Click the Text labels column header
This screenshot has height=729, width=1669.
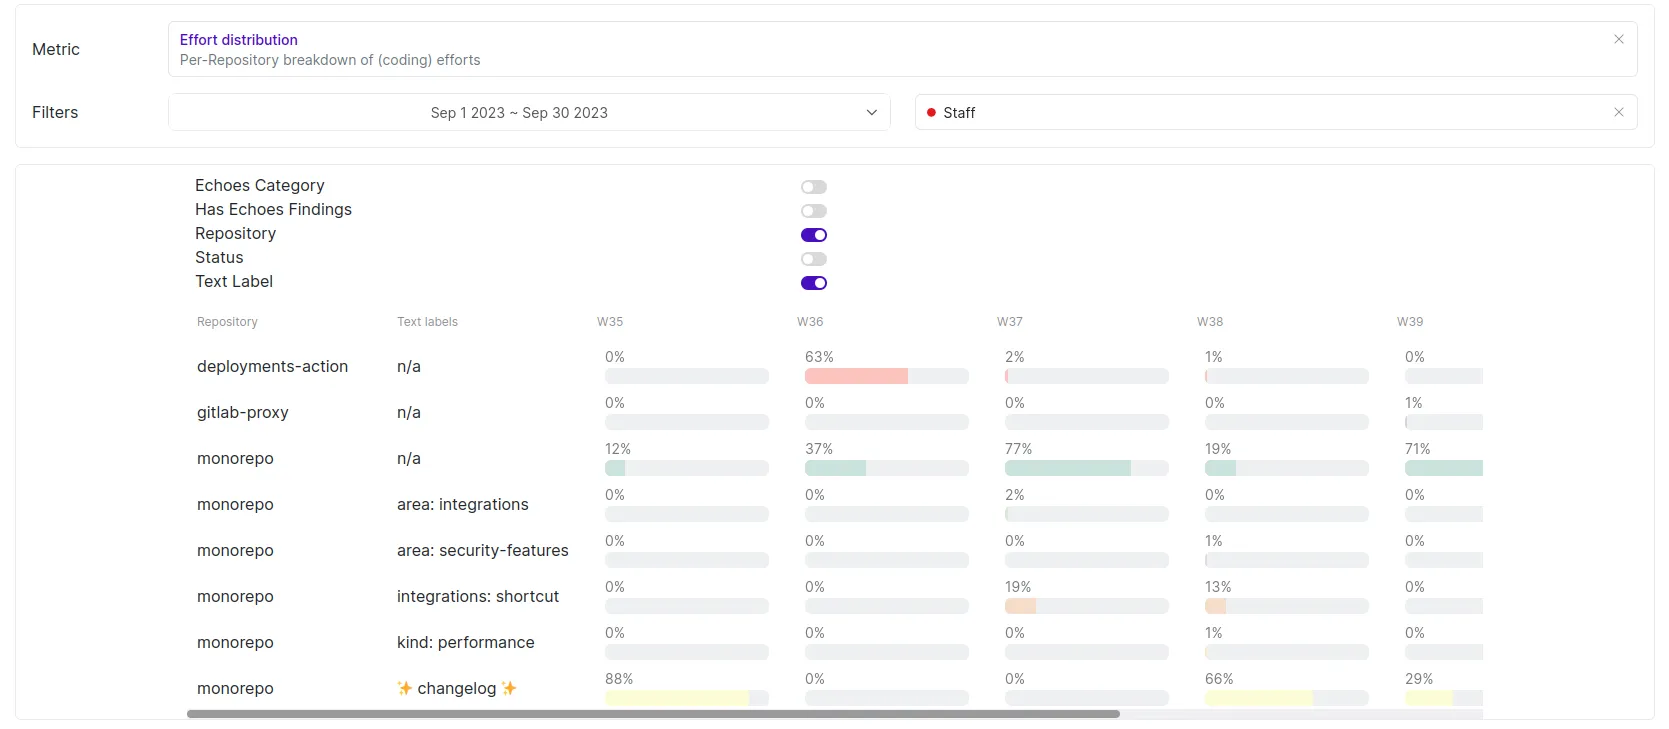[427, 322]
